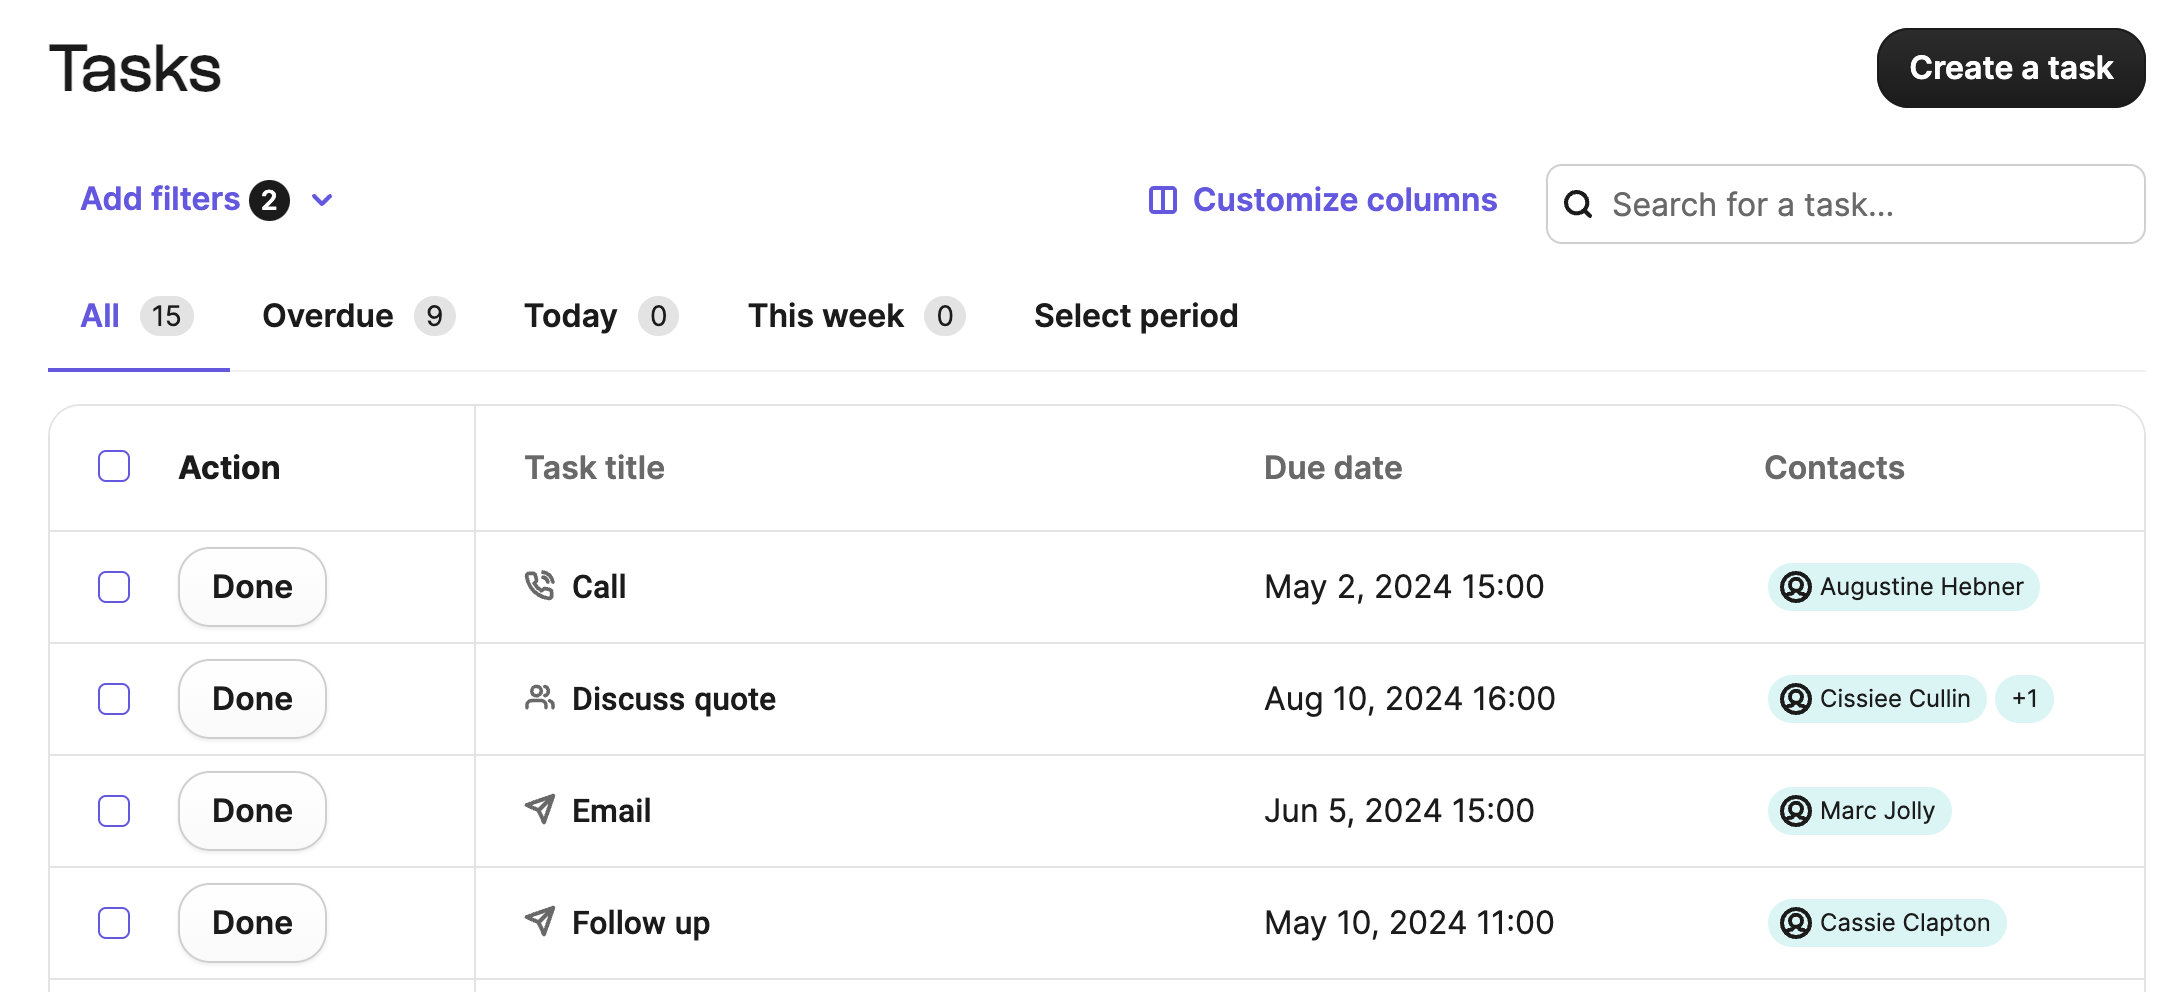
Task: Mark the Follow up task as Done
Action: coord(251,922)
